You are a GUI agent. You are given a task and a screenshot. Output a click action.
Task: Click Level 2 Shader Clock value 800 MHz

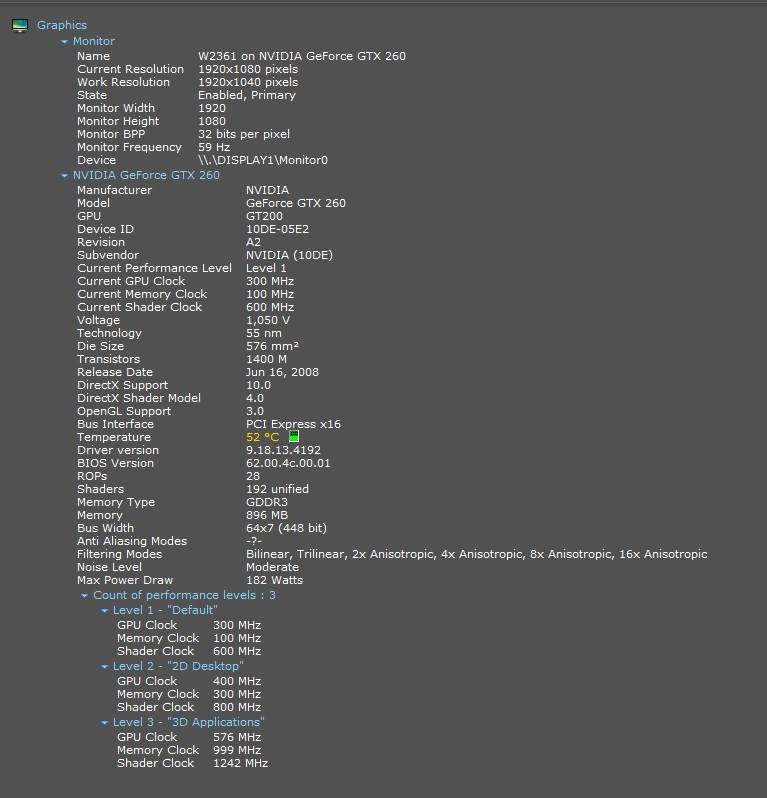(237, 707)
